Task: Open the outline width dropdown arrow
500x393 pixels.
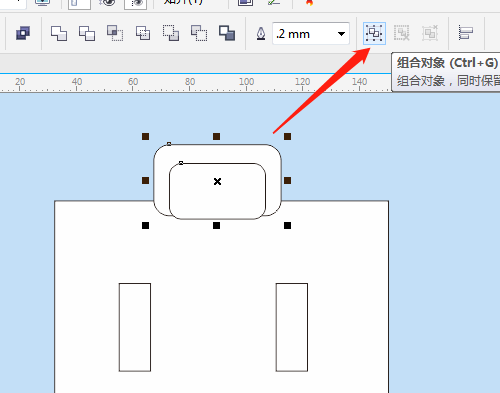Action: coord(341,34)
